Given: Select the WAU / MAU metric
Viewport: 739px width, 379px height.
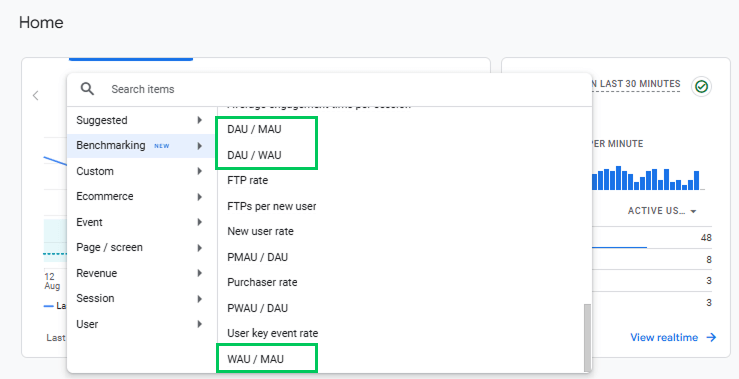Looking at the screenshot, I should click(x=255, y=359).
